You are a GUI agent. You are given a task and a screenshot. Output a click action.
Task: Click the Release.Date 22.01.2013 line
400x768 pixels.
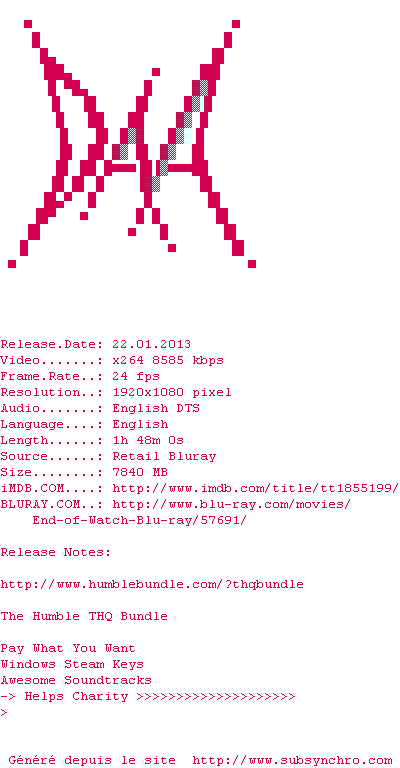click(x=95, y=344)
